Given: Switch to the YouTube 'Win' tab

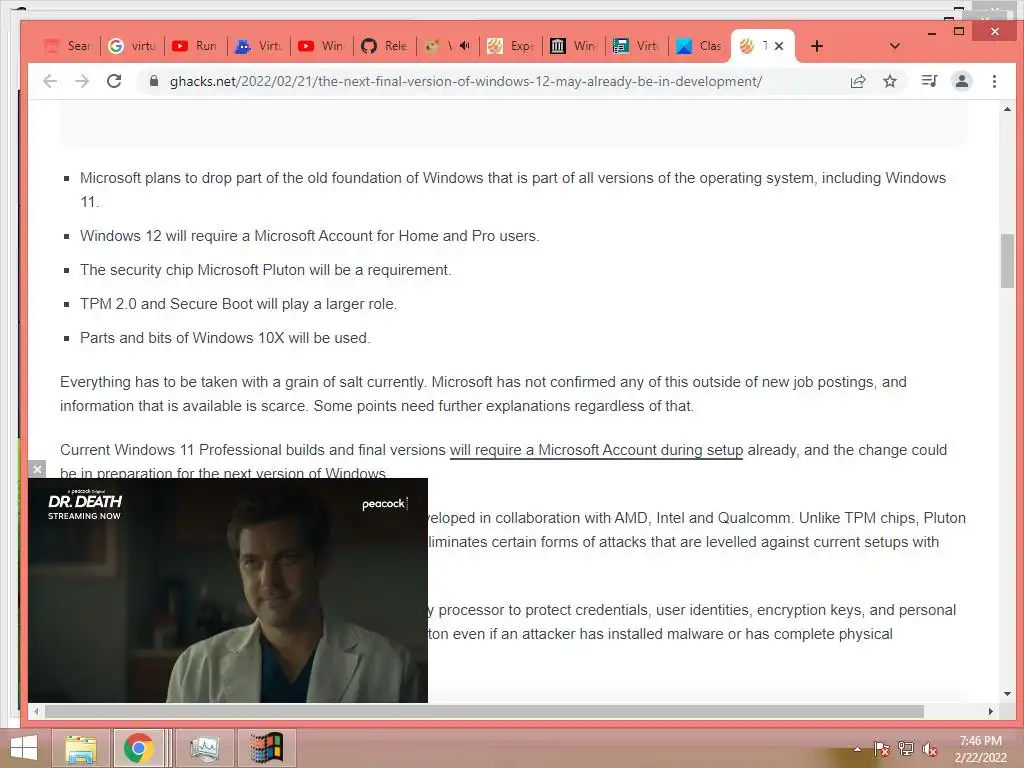Looking at the screenshot, I should click(321, 46).
